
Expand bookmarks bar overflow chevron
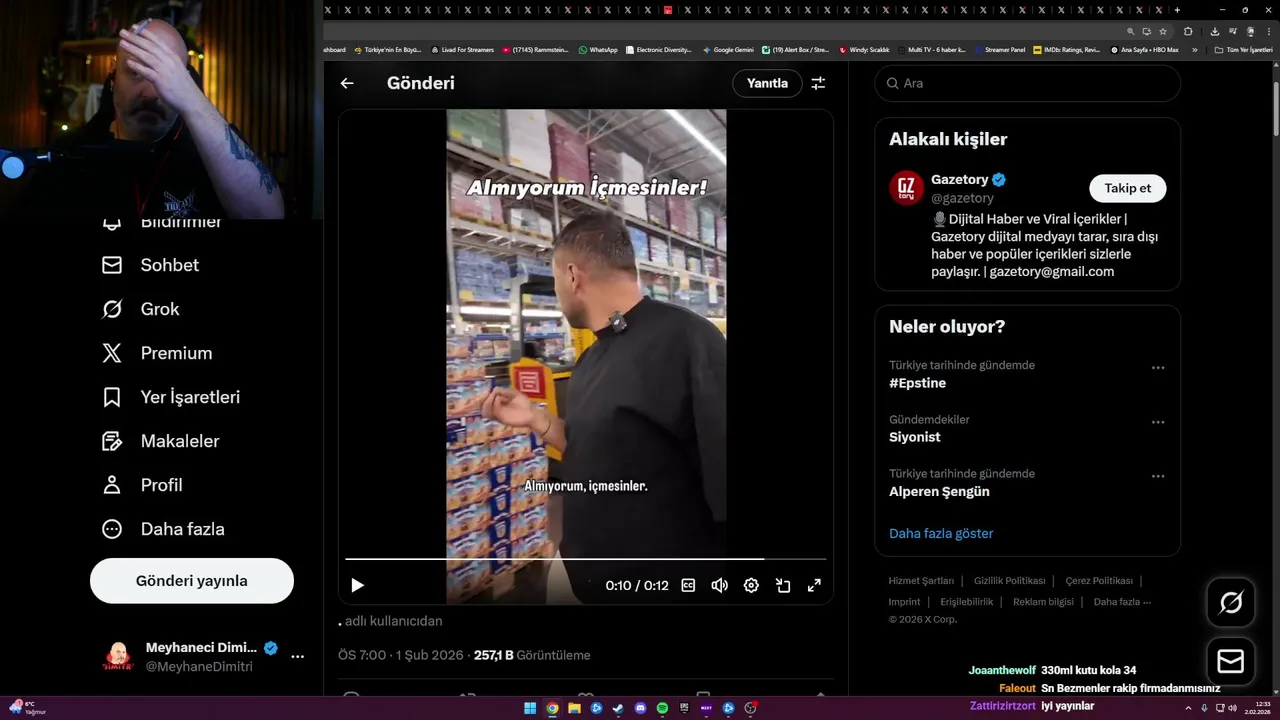click(x=1194, y=49)
